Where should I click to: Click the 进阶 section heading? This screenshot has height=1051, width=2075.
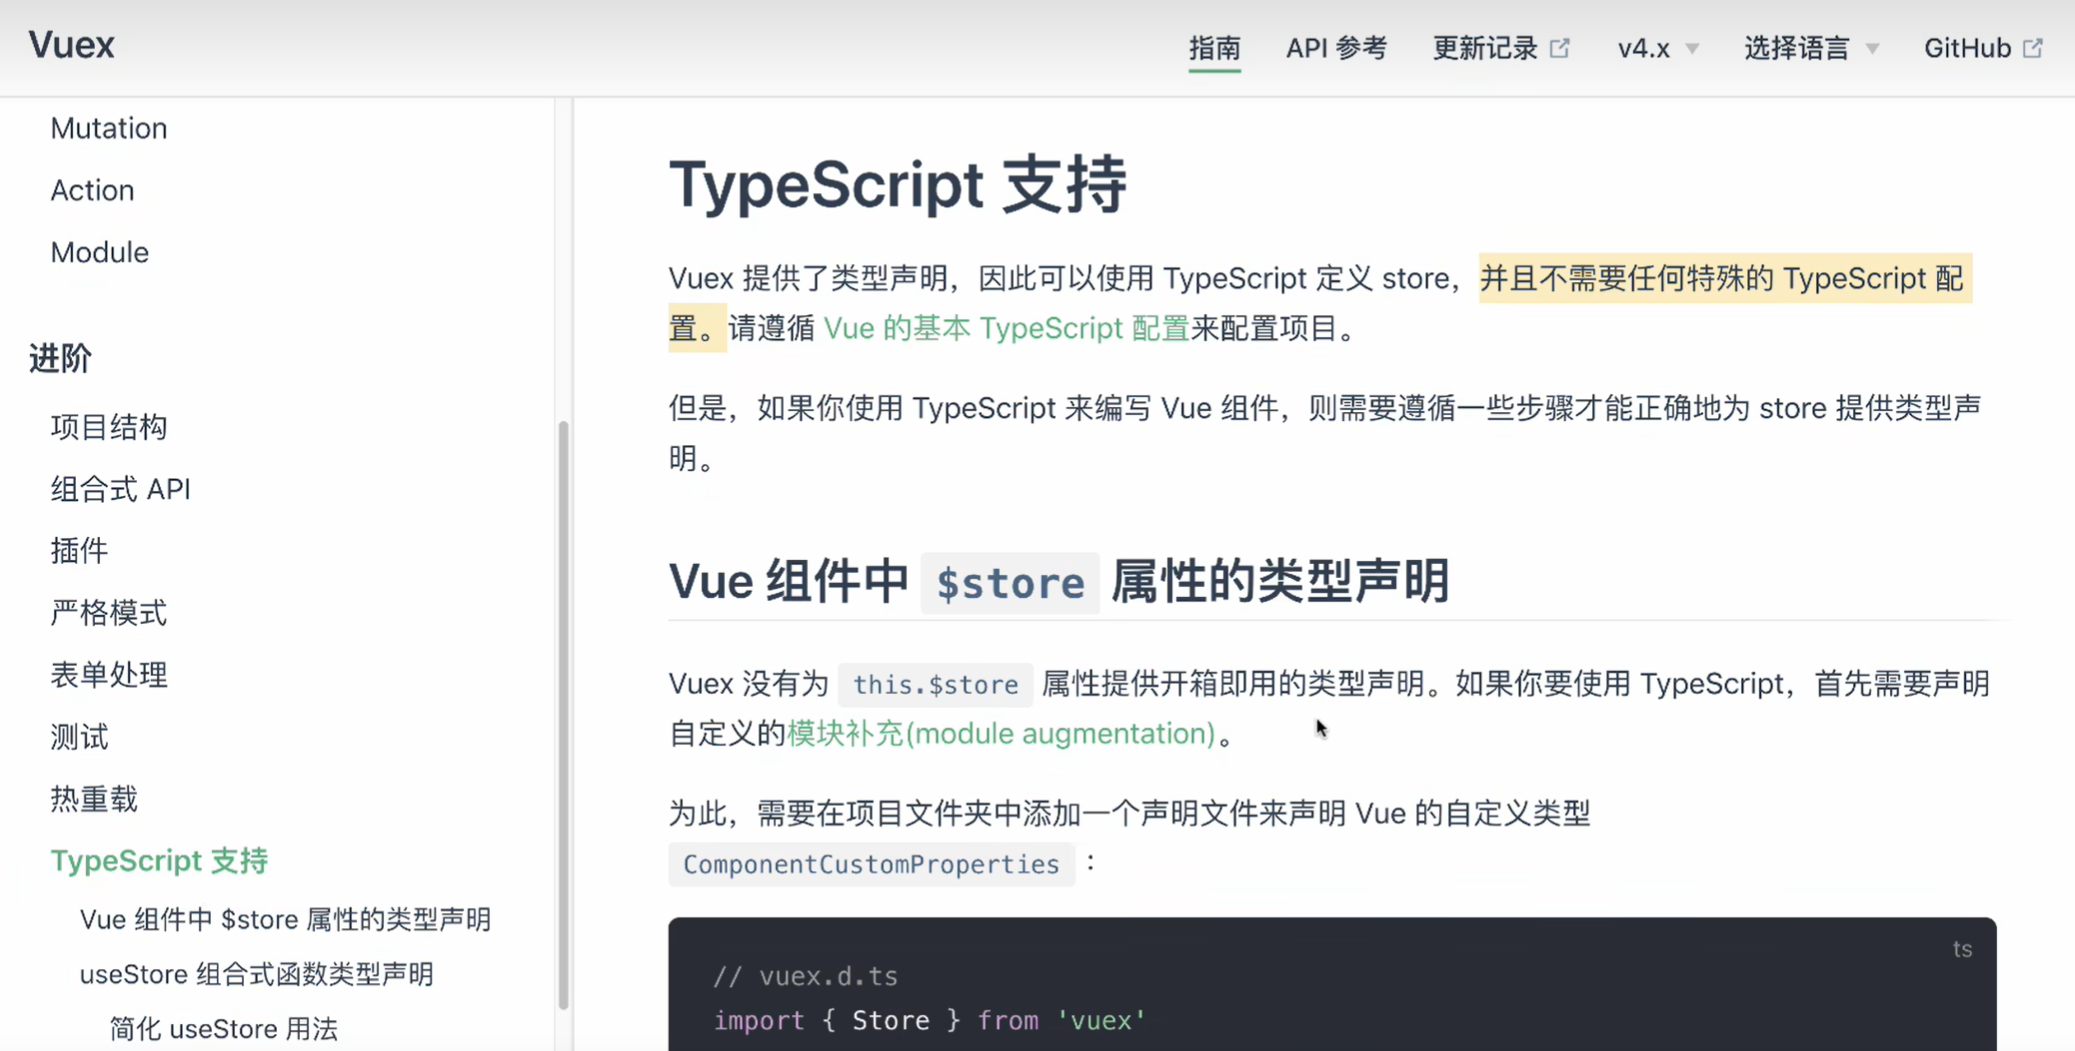click(x=60, y=358)
